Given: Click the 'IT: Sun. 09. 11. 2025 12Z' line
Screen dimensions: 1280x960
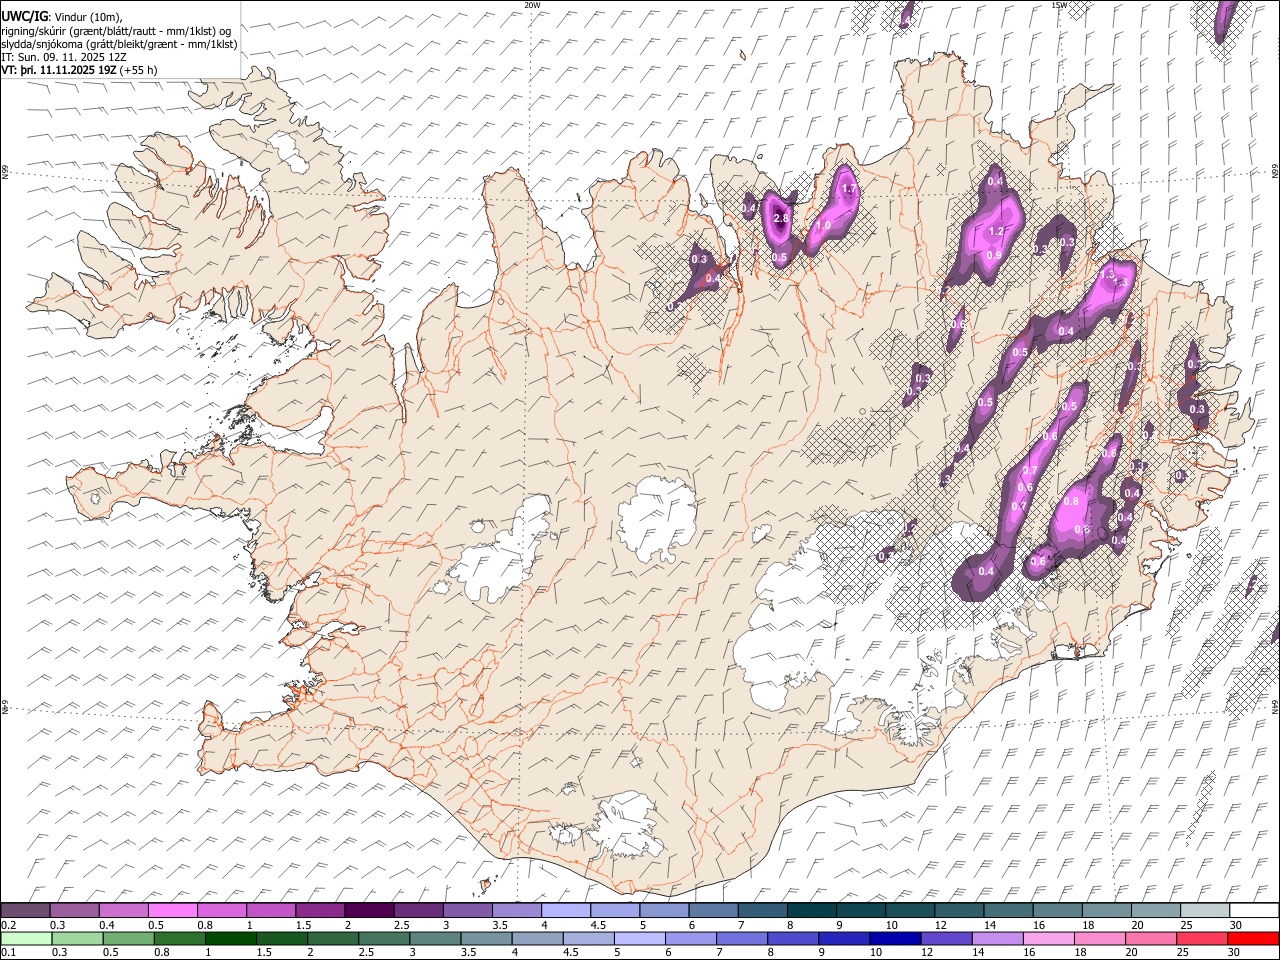Looking at the screenshot, I should coord(64,57).
